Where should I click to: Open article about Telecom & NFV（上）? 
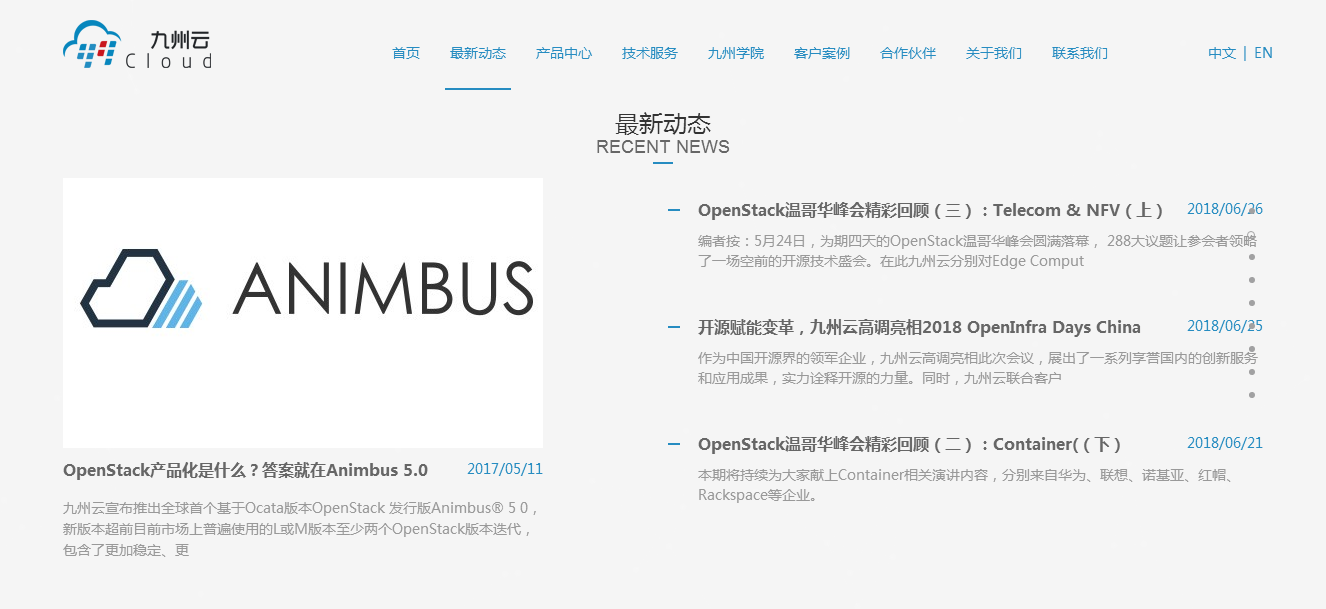coord(930,210)
